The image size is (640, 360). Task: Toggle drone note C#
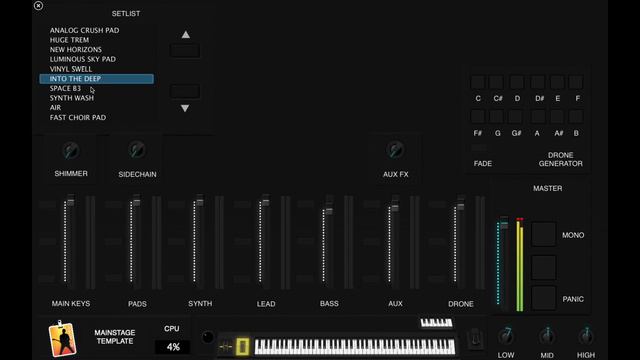(x=497, y=82)
